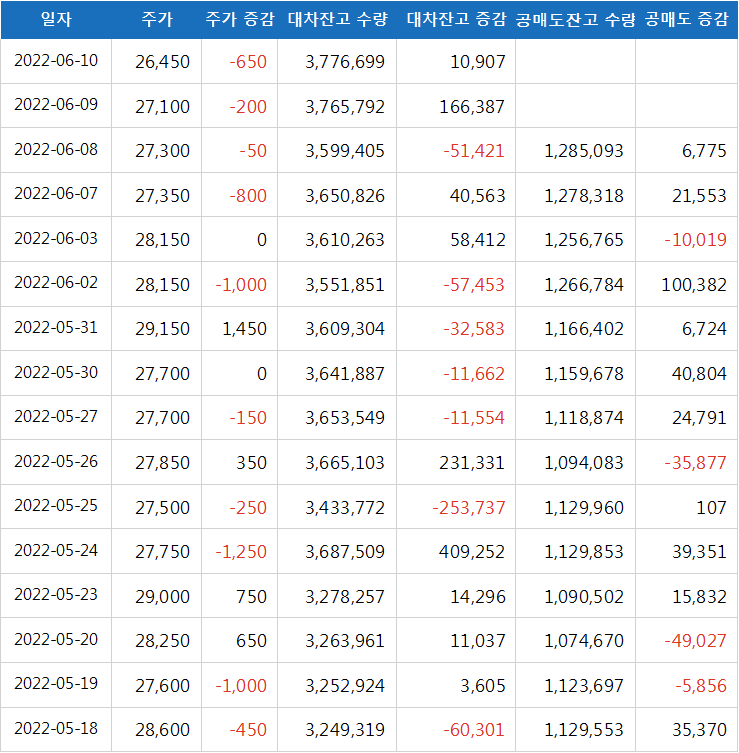Click price value 27,300
The image size is (739, 753).
162,151
